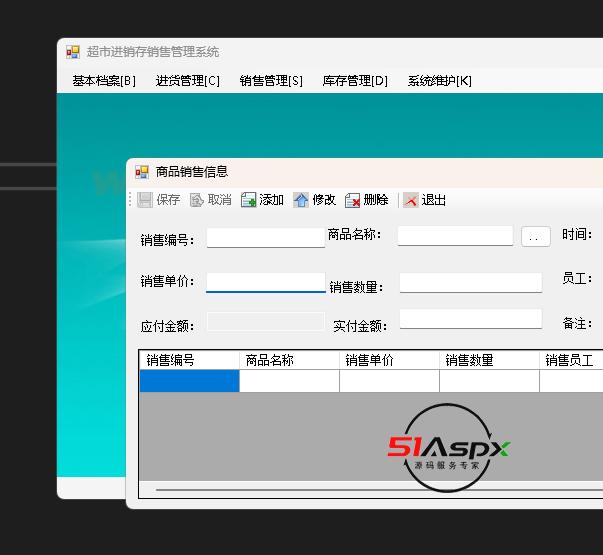
Task: Click the 删除 delete toolbar button
Action: point(366,200)
